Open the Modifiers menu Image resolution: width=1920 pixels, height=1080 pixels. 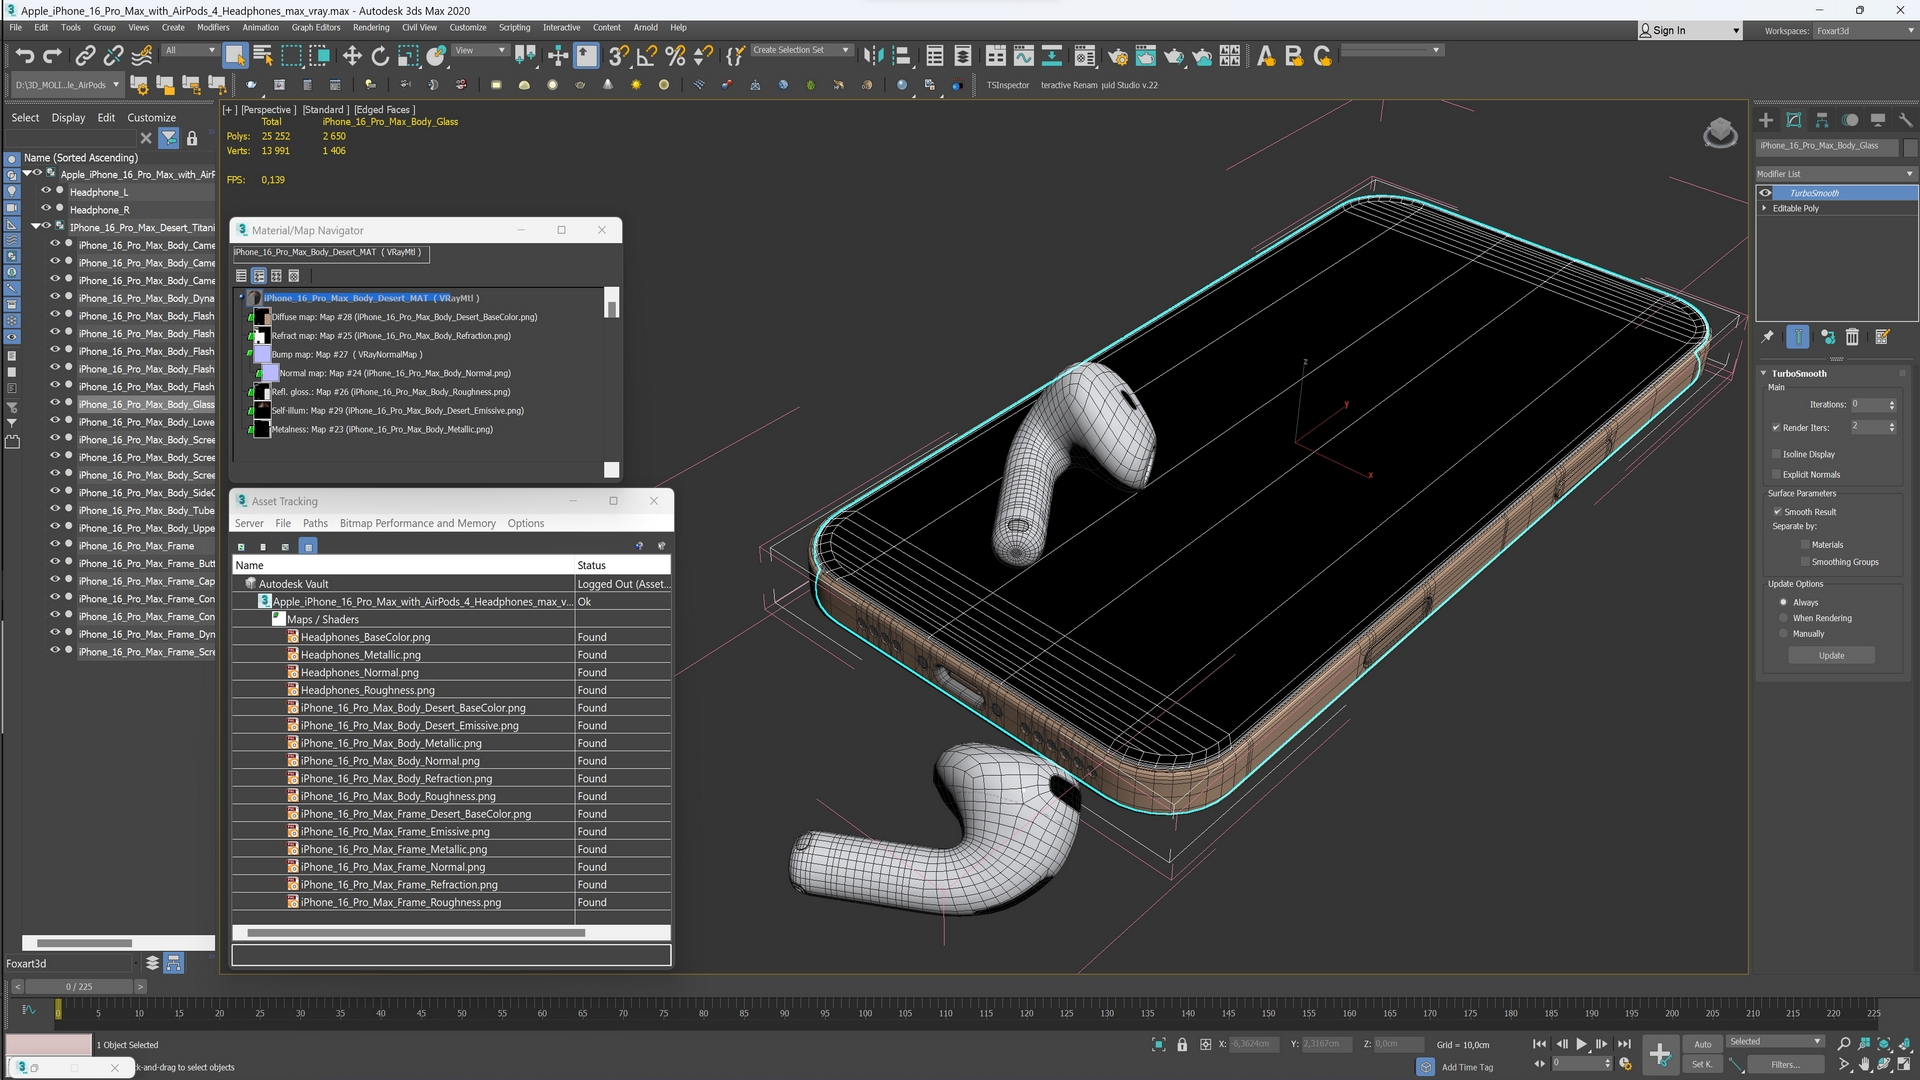(x=213, y=28)
